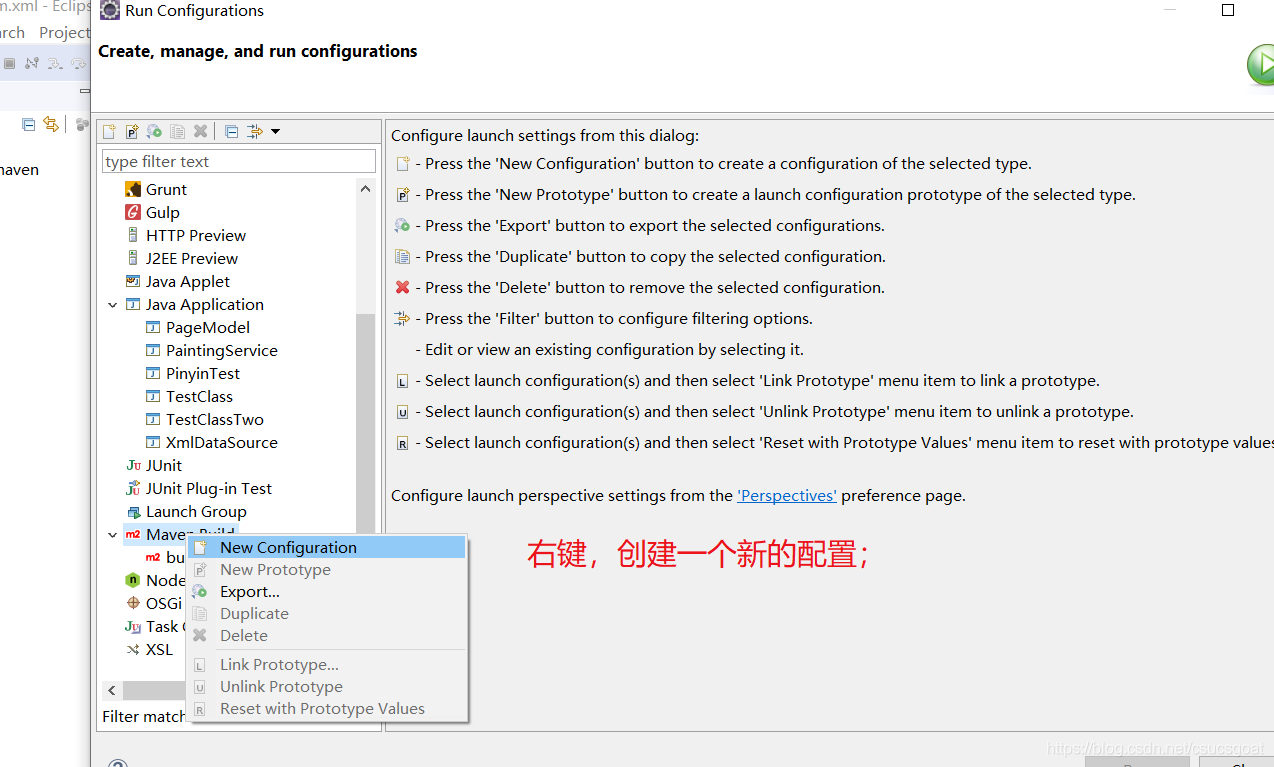
Task: Select the HTTP Preview launch type
Action: tap(186, 235)
